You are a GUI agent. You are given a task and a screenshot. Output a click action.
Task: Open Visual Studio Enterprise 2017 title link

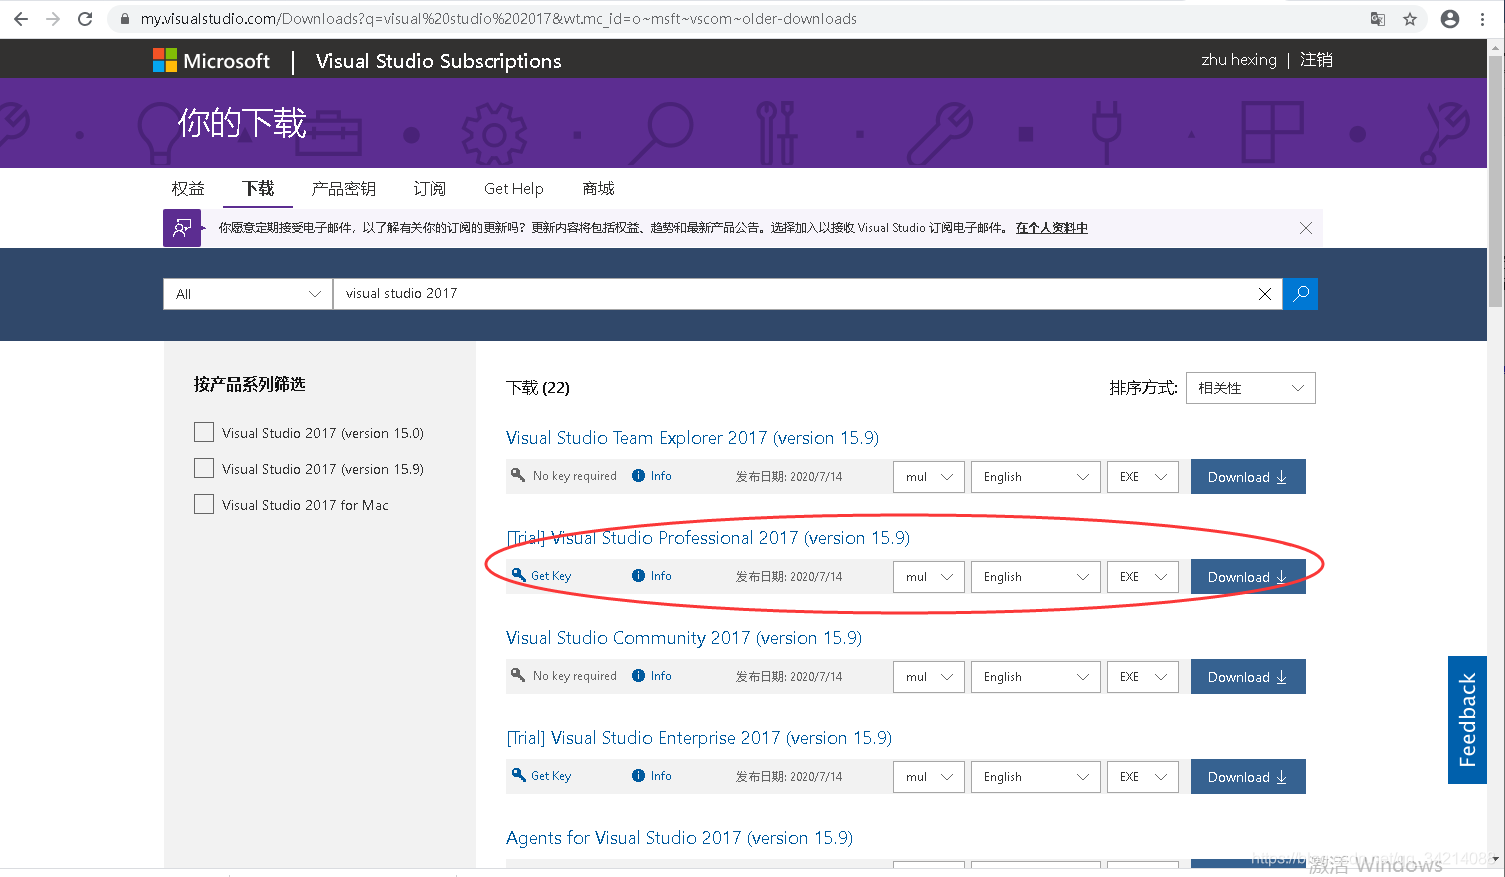(x=699, y=738)
